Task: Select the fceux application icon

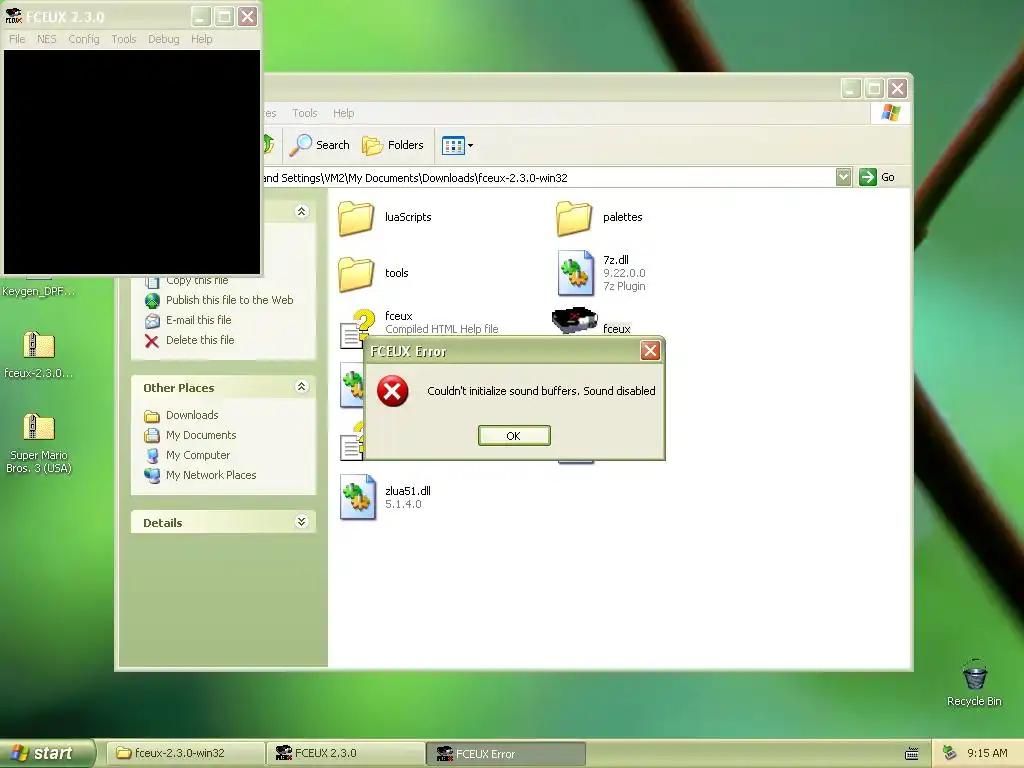Action: [575, 319]
